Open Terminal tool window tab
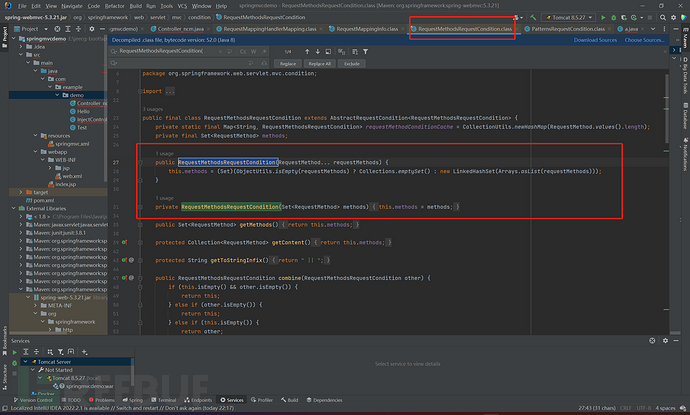 [x=164, y=400]
